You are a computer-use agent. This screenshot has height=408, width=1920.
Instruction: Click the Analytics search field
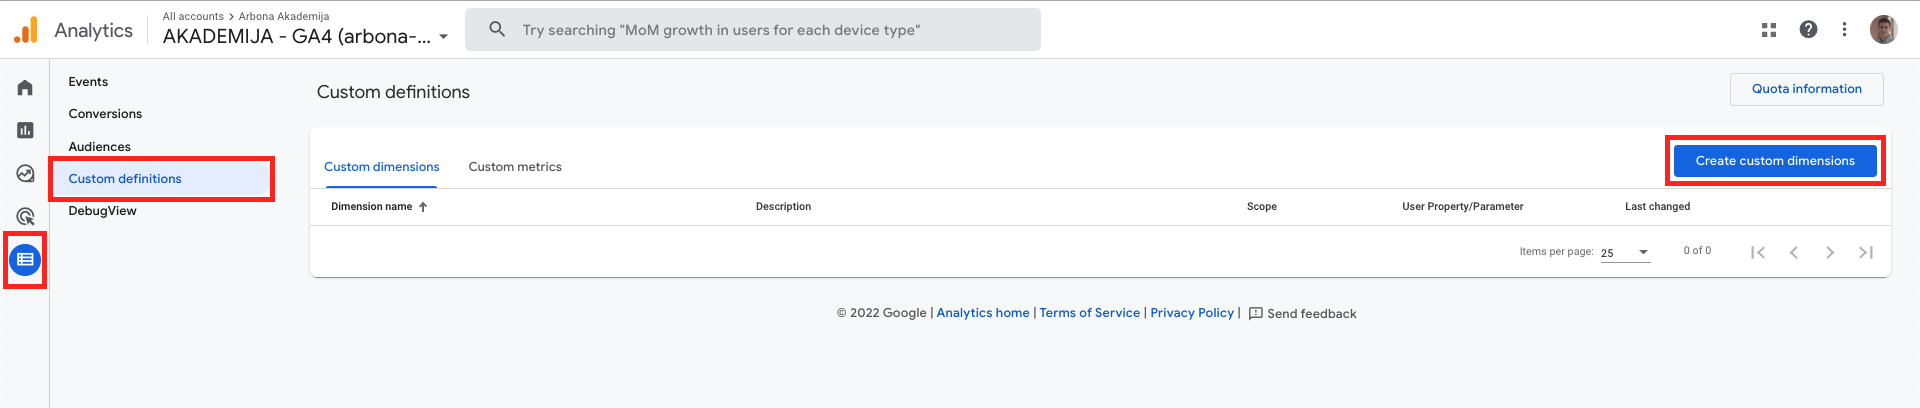pos(753,30)
